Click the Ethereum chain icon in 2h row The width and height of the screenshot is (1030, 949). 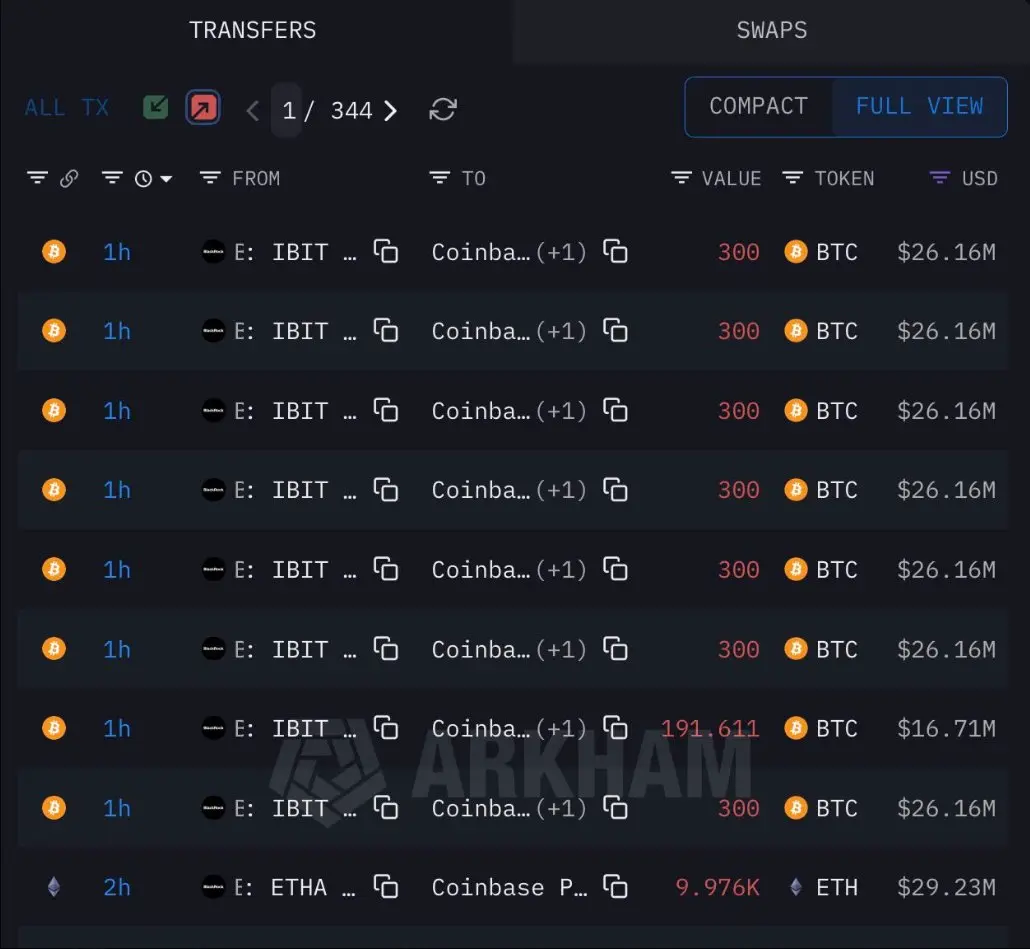click(55, 887)
